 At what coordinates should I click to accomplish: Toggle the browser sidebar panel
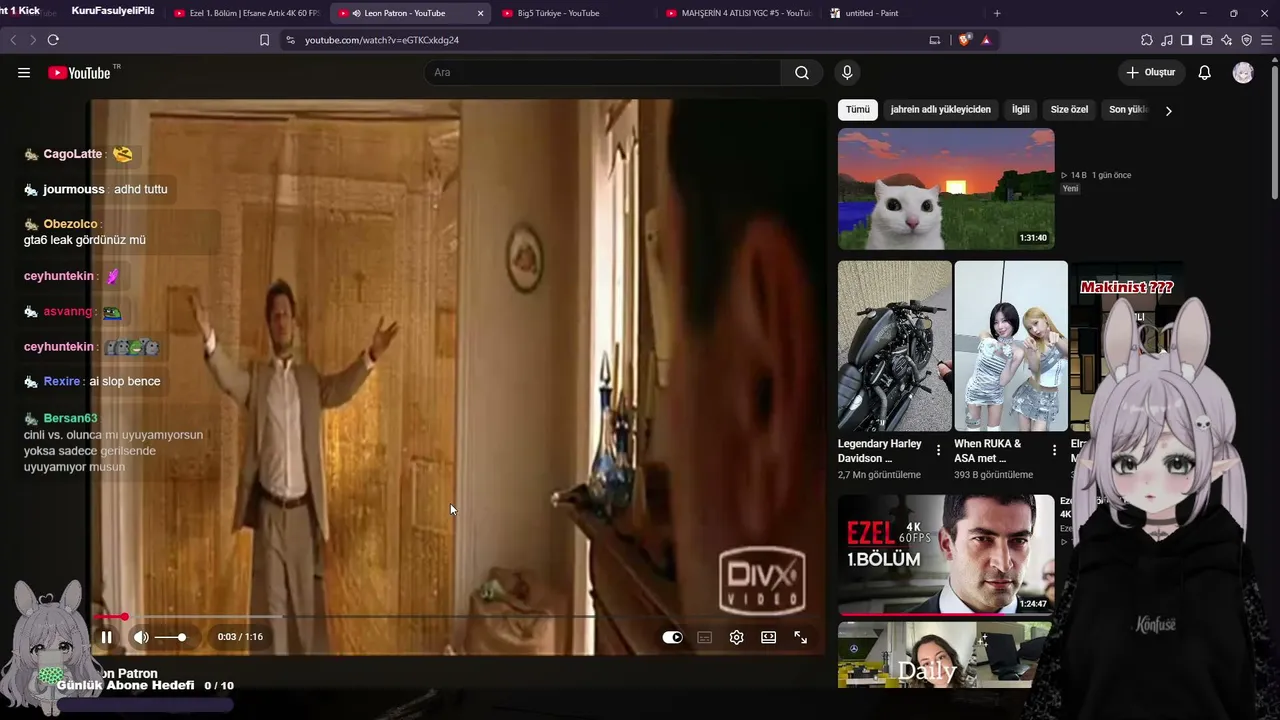click(x=1186, y=40)
